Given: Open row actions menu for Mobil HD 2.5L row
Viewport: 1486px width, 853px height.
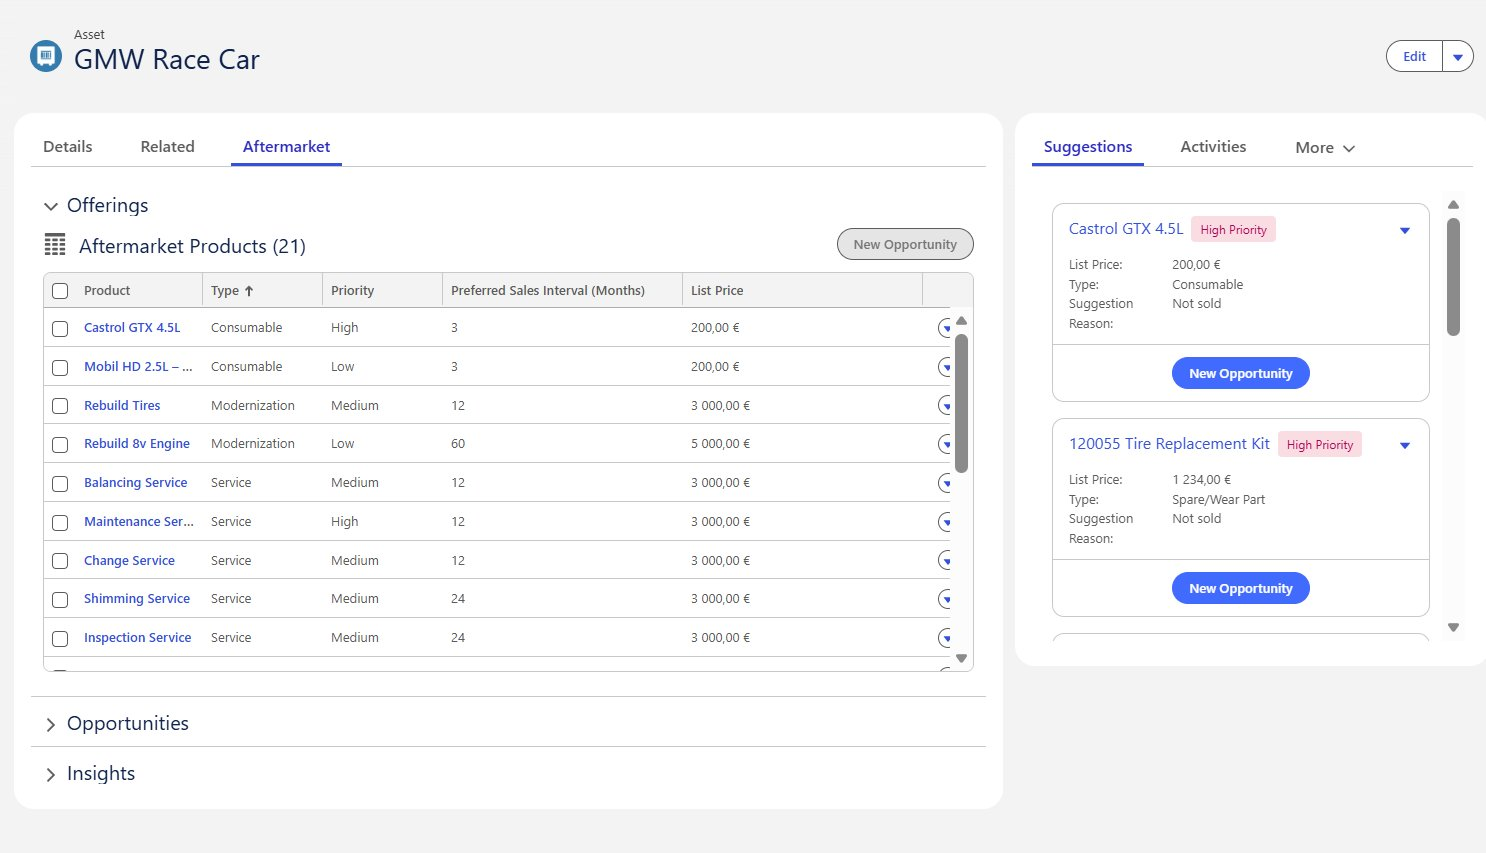Looking at the screenshot, I should (x=945, y=367).
